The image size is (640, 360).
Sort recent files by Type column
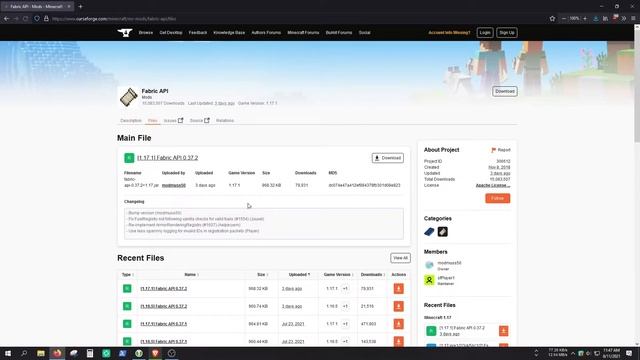point(128,275)
